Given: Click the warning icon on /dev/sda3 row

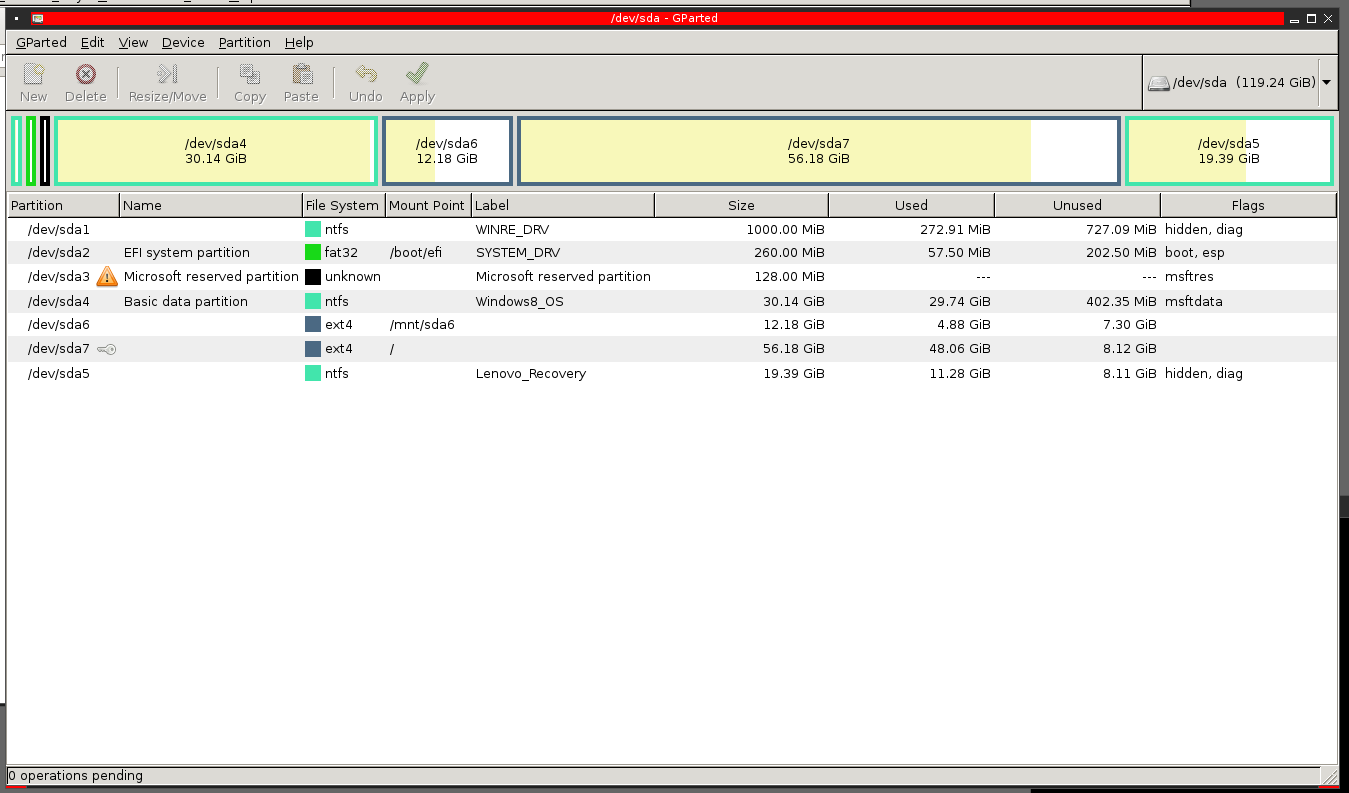Looking at the screenshot, I should point(107,277).
